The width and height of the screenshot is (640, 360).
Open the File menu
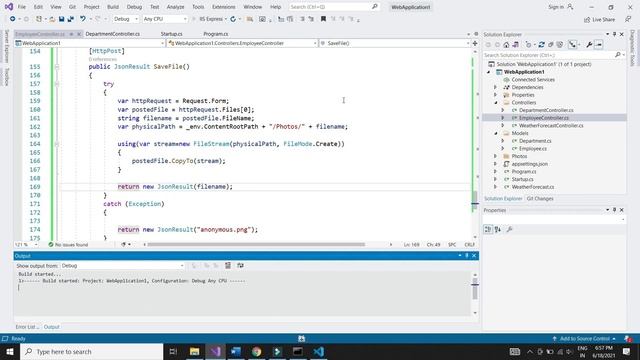coord(22,7)
